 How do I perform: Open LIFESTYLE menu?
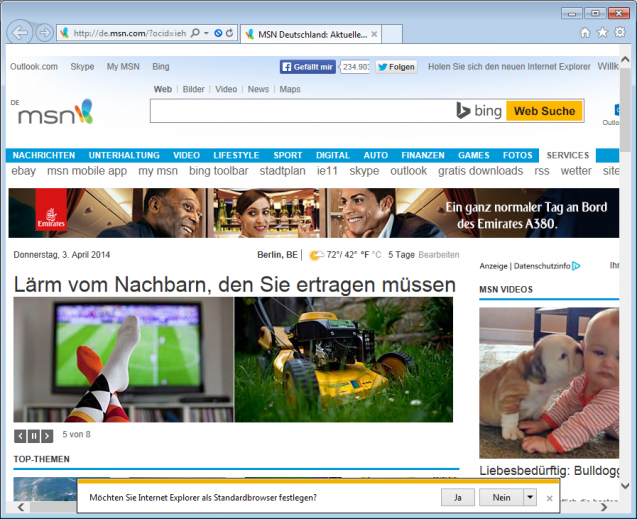point(236,155)
